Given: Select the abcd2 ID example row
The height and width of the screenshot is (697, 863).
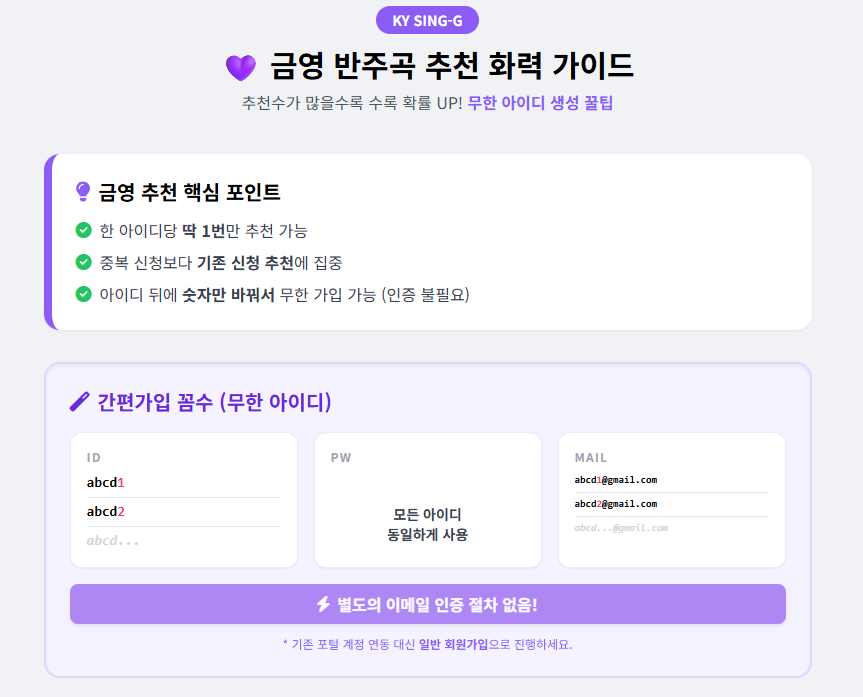Looking at the screenshot, I should tap(184, 512).
